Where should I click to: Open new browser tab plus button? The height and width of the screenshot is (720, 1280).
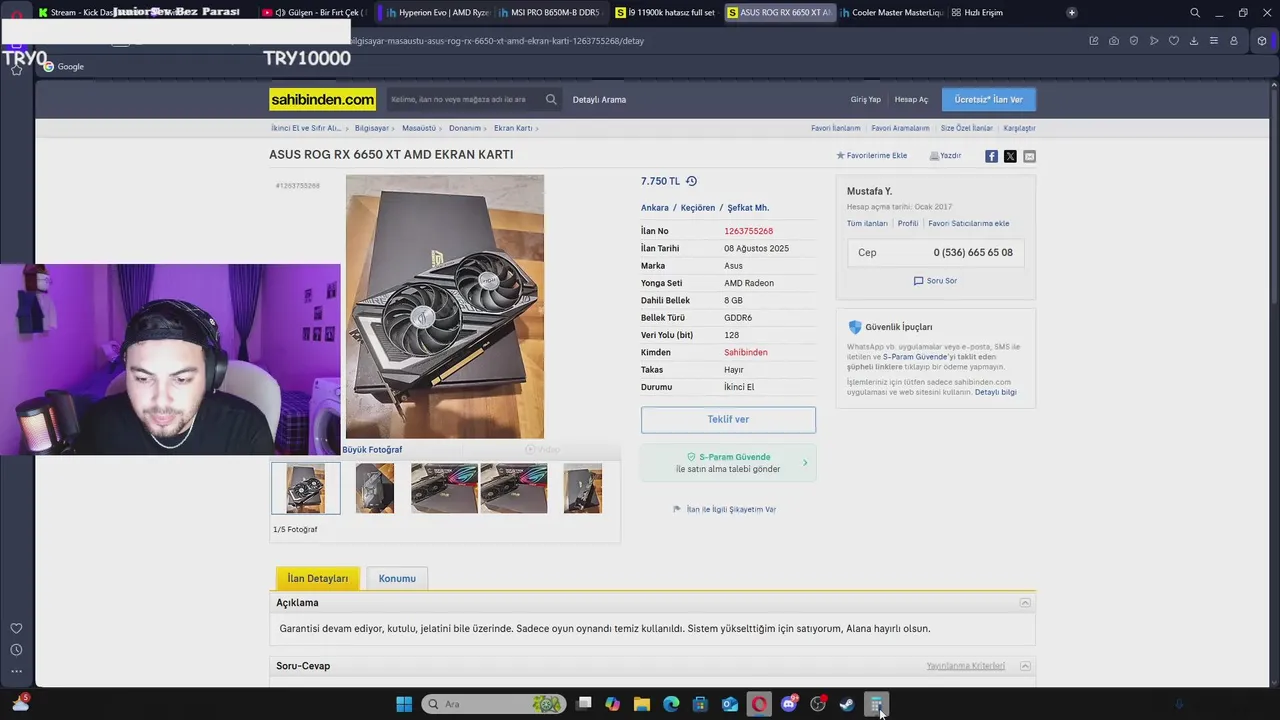pyautogui.click(x=1072, y=13)
